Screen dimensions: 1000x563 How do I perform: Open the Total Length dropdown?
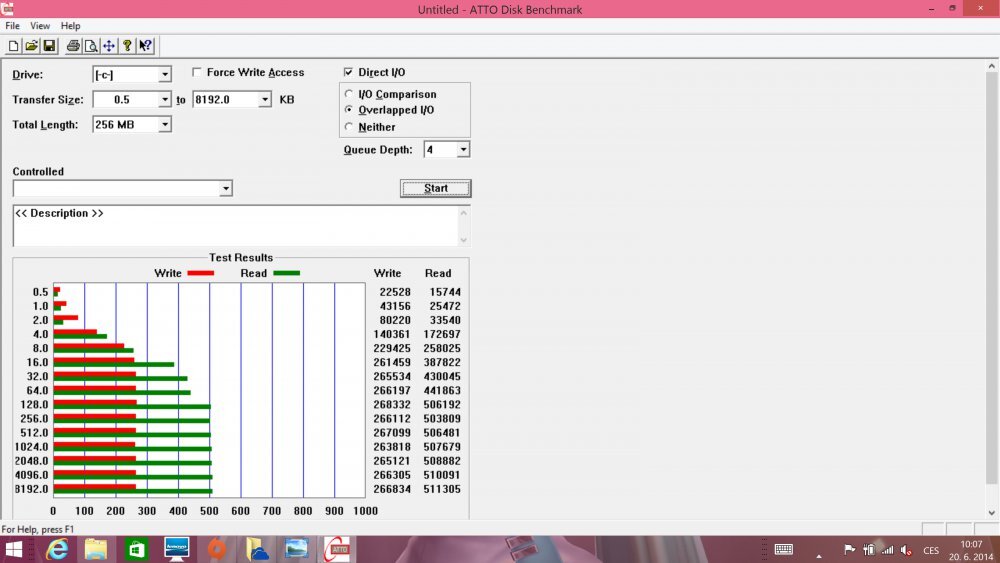[164, 125]
